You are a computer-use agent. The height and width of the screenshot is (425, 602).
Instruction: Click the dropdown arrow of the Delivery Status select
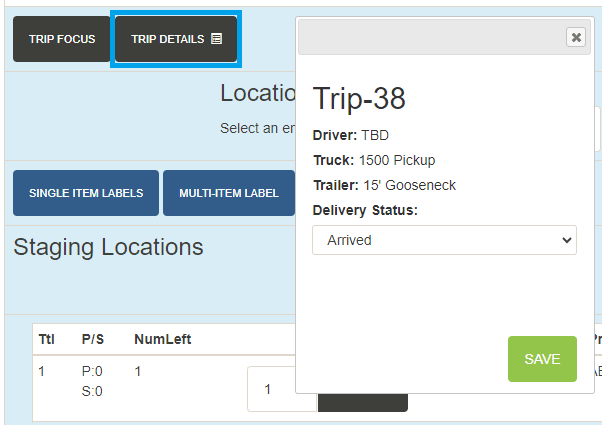click(x=567, y=240)
